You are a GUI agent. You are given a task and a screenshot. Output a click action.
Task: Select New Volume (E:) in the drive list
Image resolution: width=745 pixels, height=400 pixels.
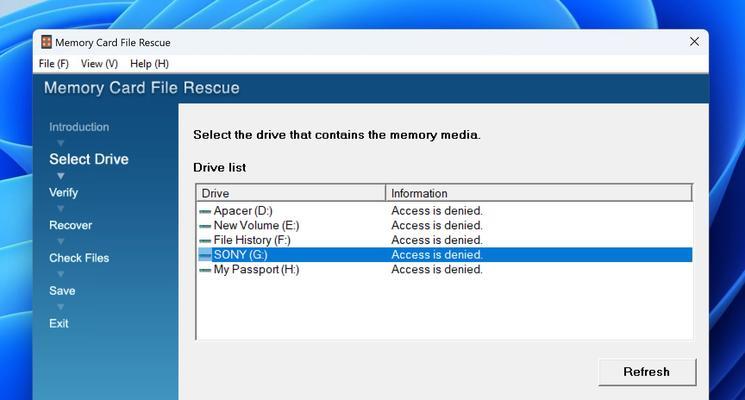click(256, 225)
